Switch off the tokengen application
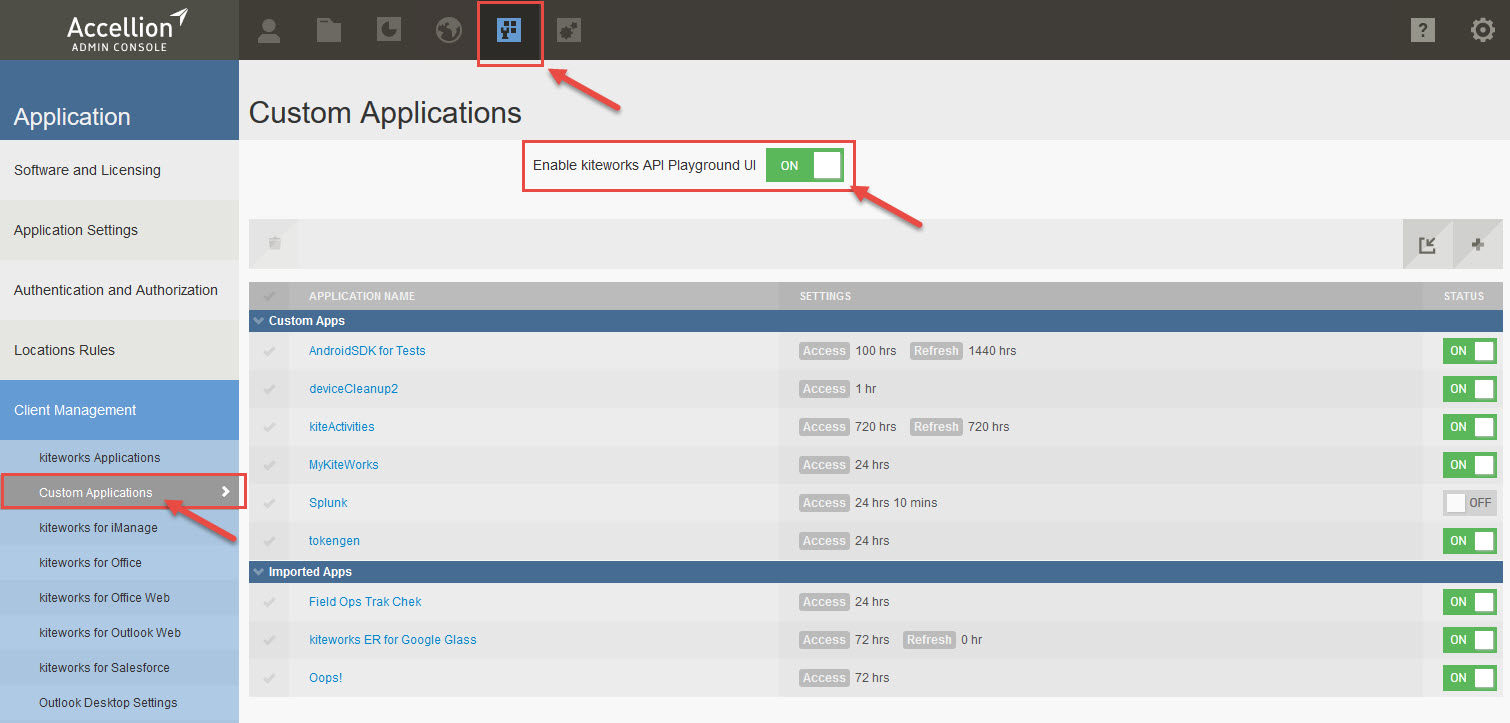1510x723 pixels. (x=1469, y=540)
